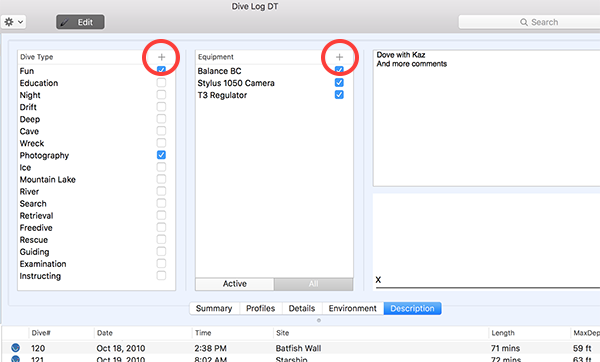Viewport: 600px width, 362px height.
Task: Check the Night dive type
Action: click(161, 95)
